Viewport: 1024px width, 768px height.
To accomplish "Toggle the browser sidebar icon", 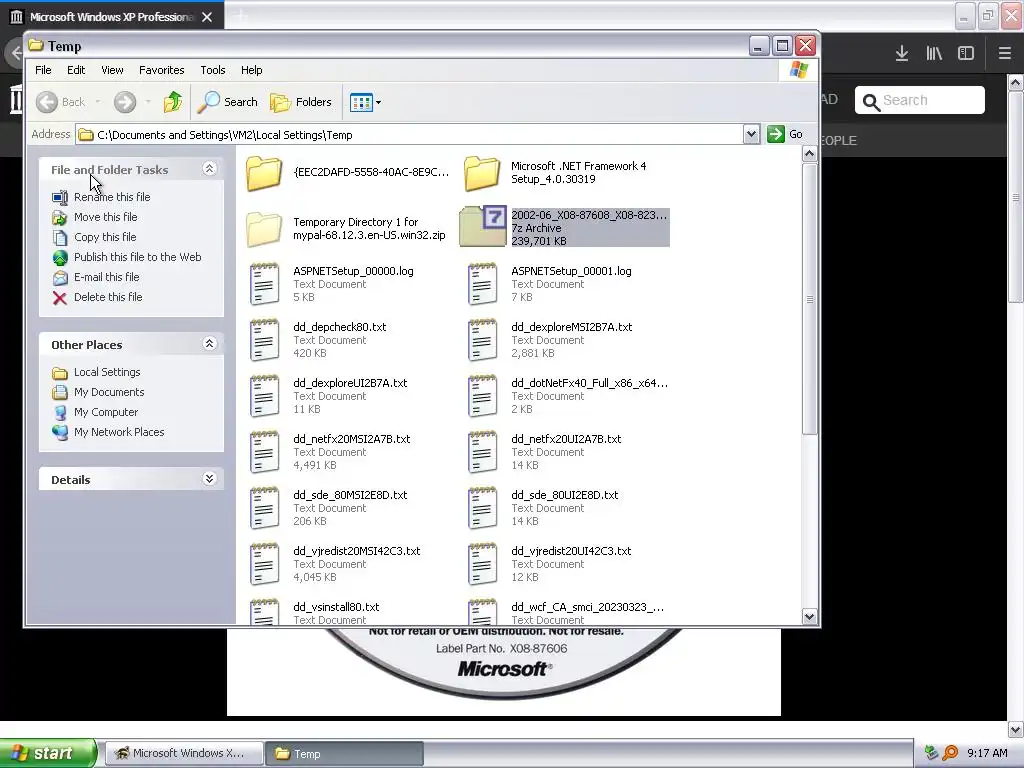I will coord(966,54).
